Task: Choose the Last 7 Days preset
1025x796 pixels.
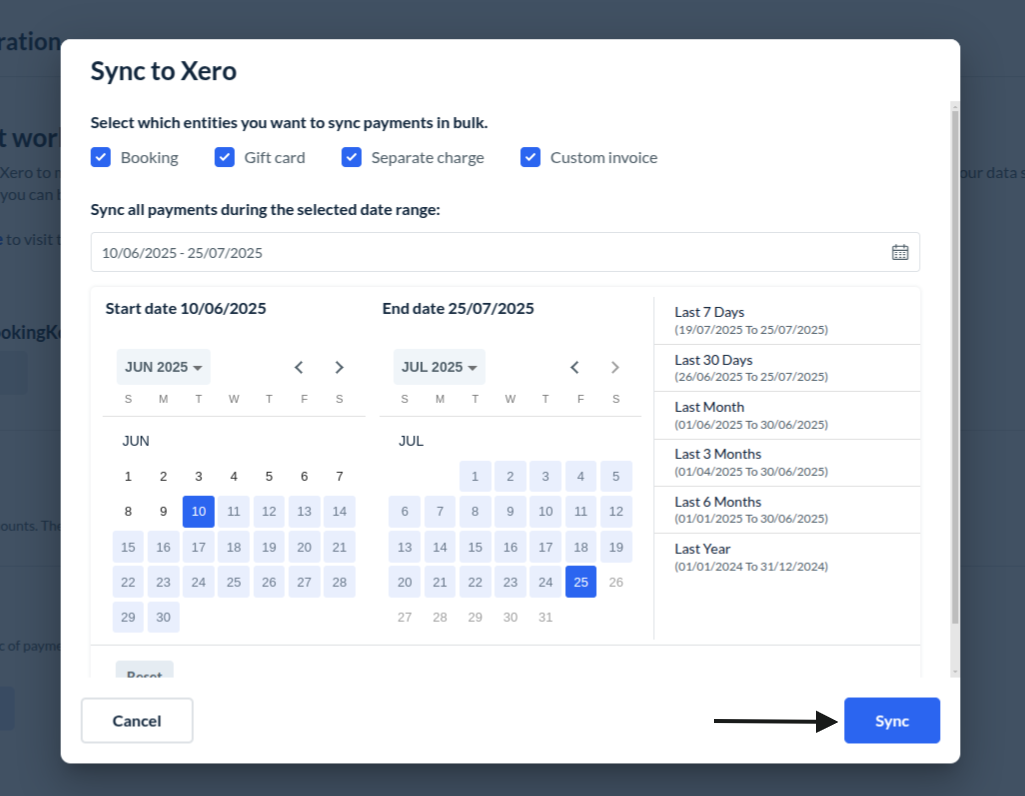Action: pyautogui.click(x=787, y=321)
